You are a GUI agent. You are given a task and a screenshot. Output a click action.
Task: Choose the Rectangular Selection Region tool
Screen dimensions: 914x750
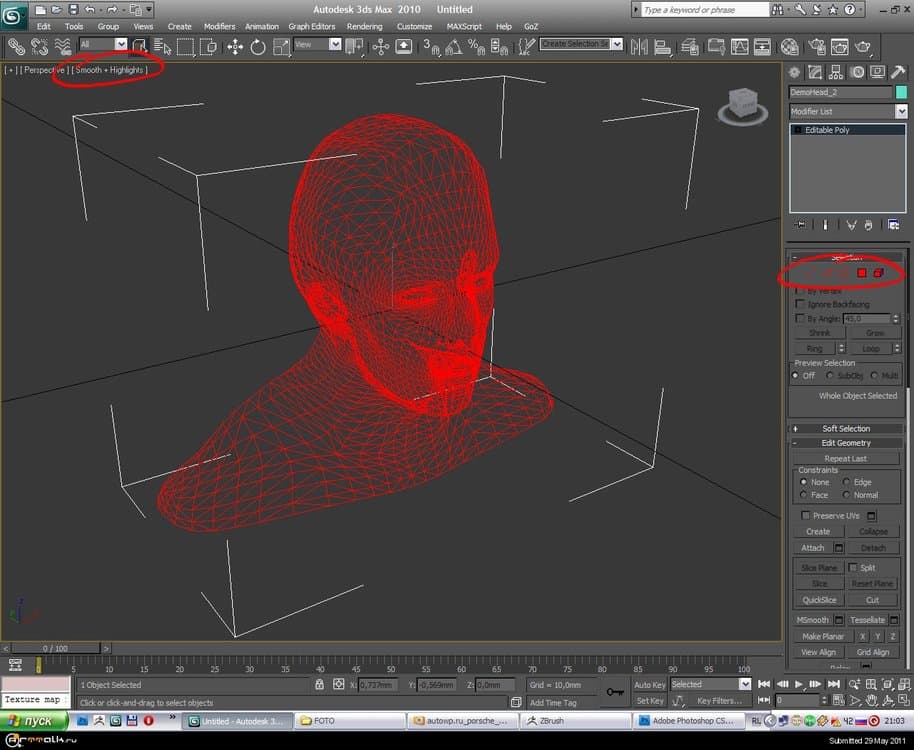[185, 46]
